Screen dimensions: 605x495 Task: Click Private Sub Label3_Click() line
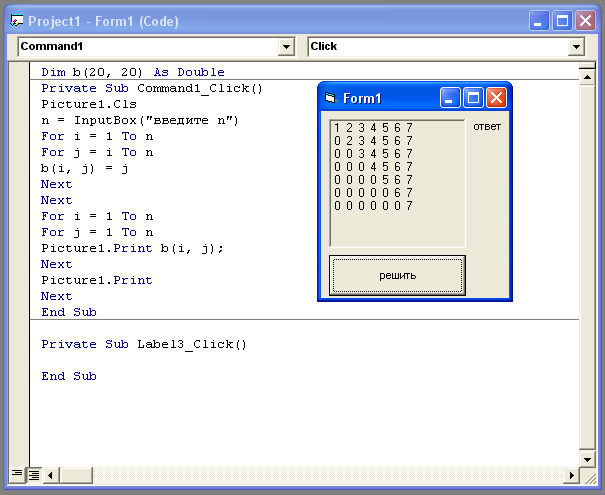(x=144, y=344)
